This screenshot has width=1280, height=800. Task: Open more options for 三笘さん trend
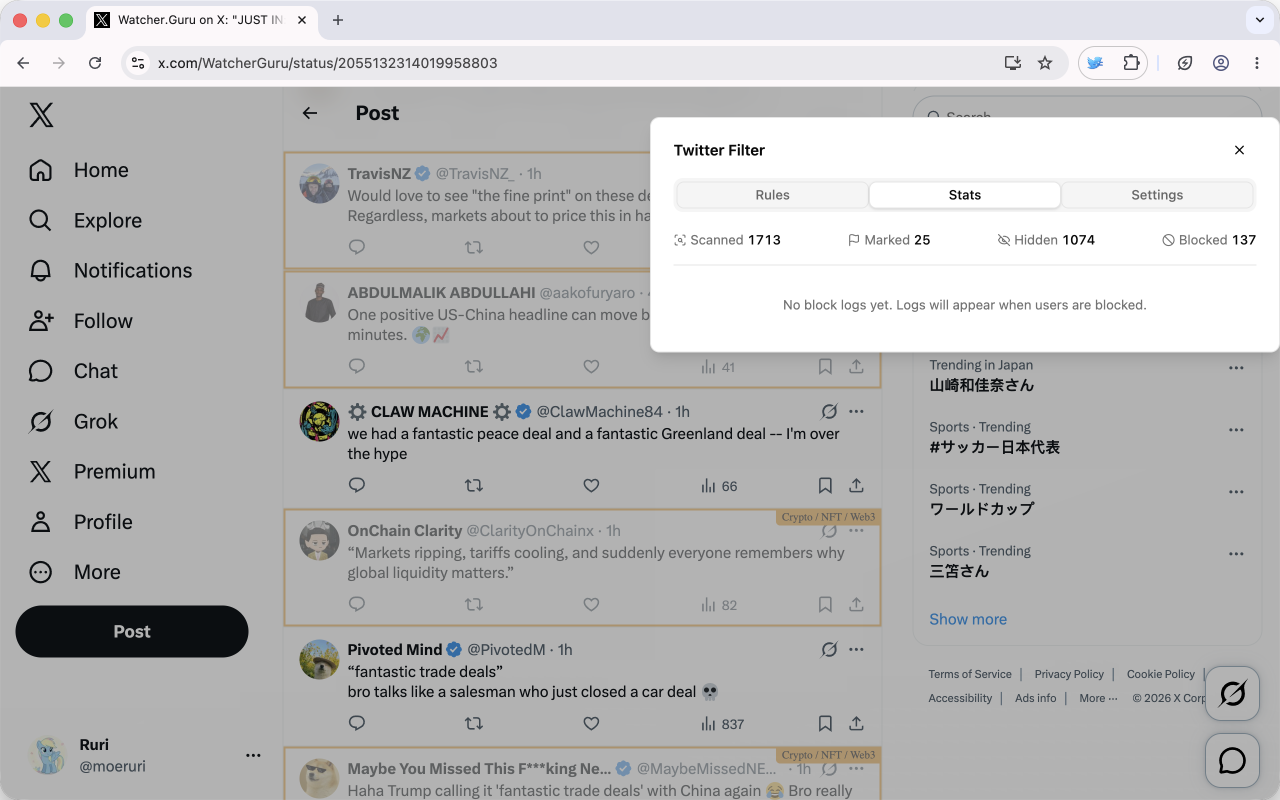(x=1236, y=553)
